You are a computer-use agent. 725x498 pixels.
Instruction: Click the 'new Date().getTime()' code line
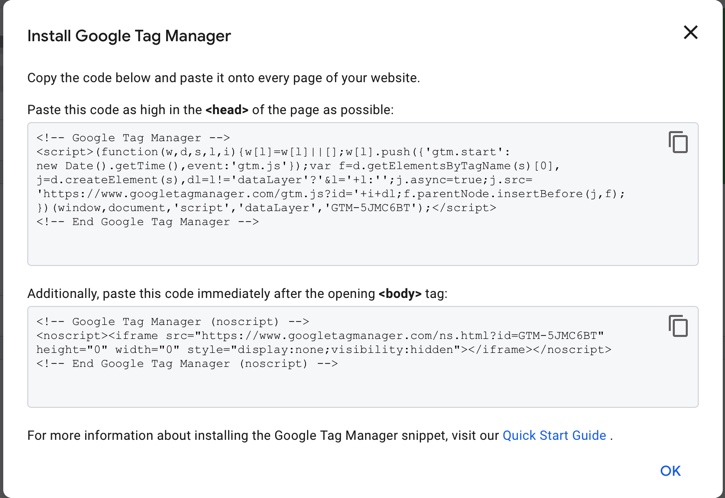pos(298,166)
